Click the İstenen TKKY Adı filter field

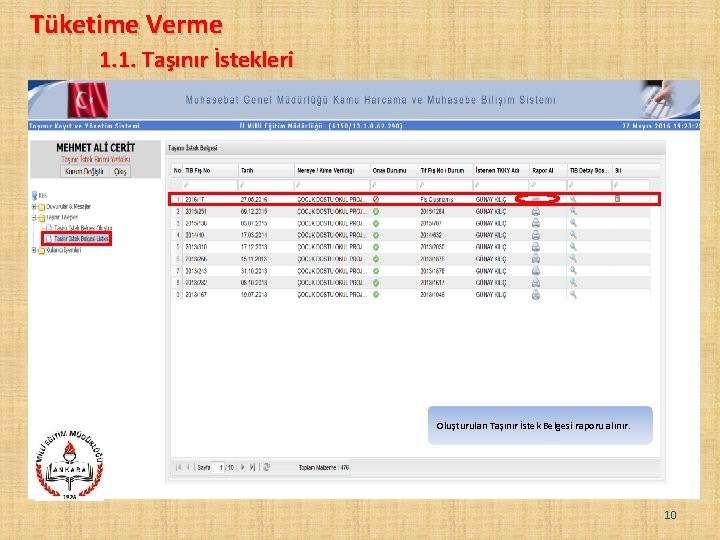(x=501, y=185)
